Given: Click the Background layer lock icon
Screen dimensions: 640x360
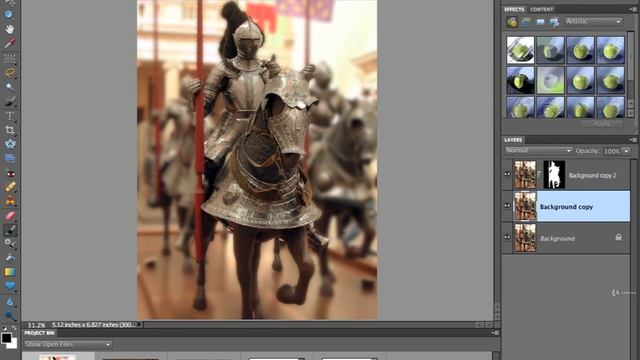Looking at the screenshot, I should [618, 237].
